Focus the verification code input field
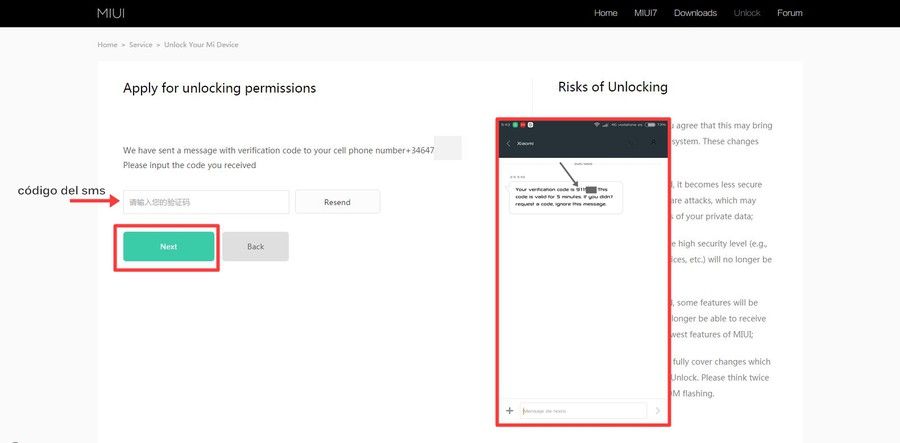The width and height of the screenshot is (900, 443). click(206, 202)
